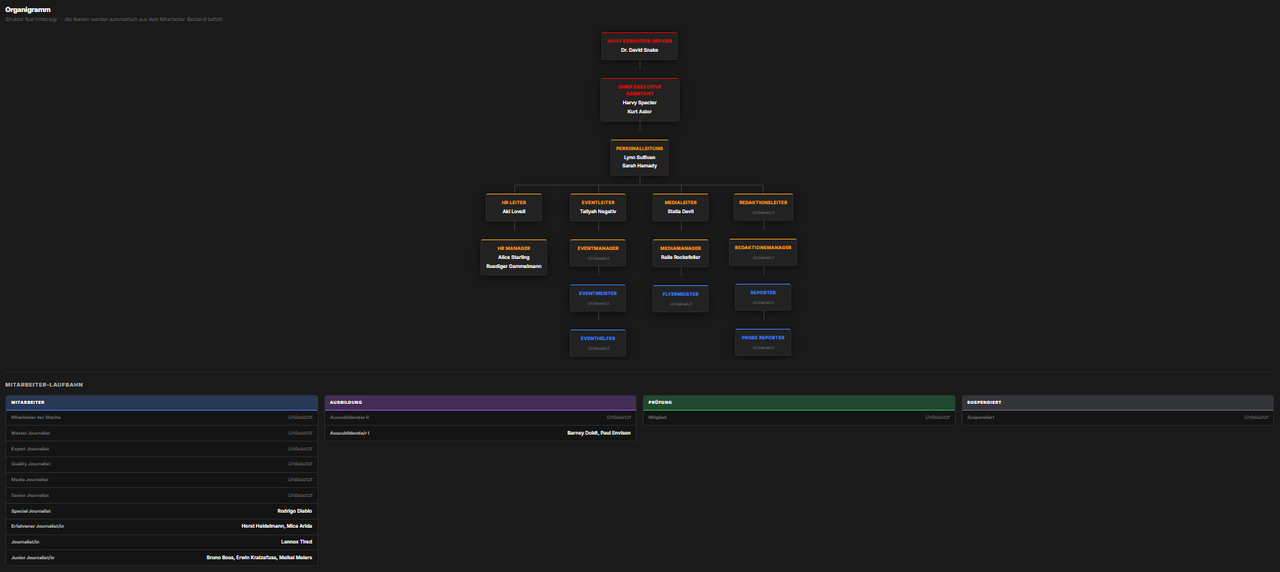Select the Master Journalist row

click(162, 433)
